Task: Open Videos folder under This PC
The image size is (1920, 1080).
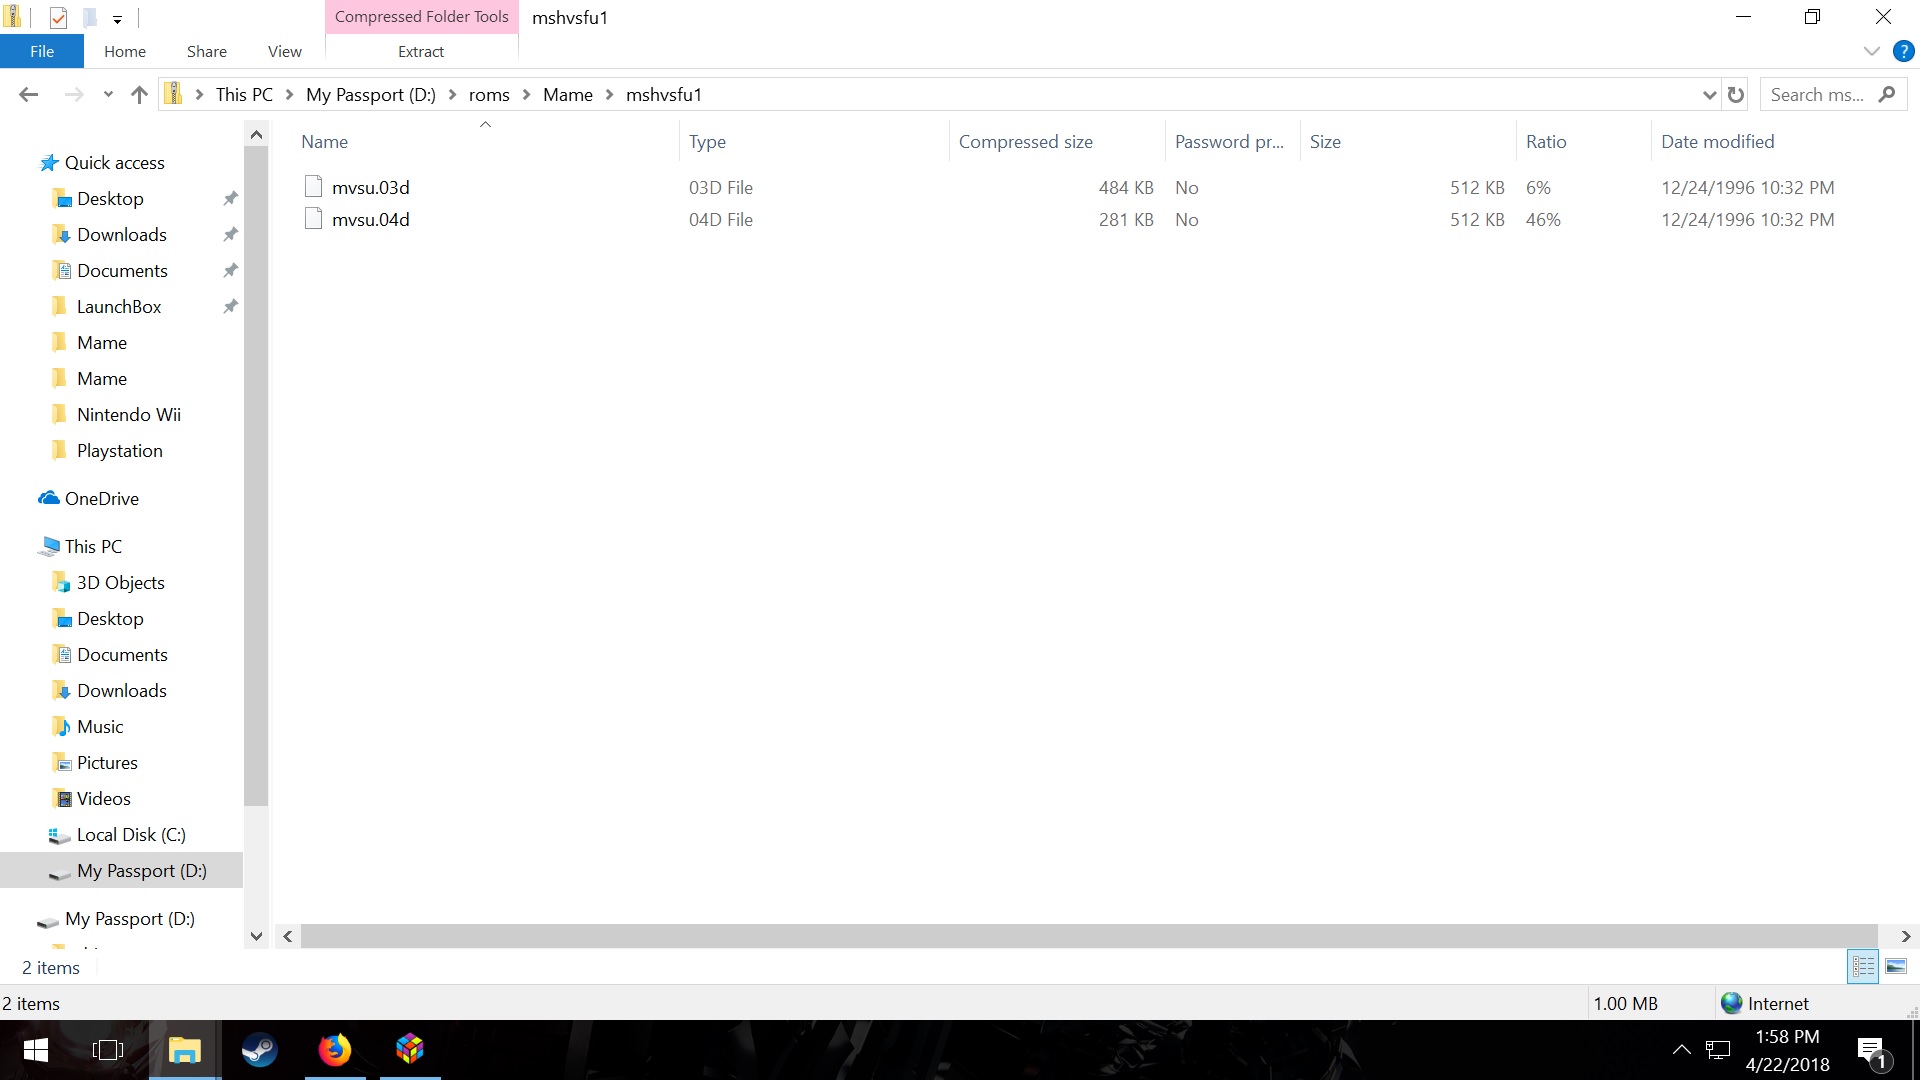Action: click(x=103, y=799)
